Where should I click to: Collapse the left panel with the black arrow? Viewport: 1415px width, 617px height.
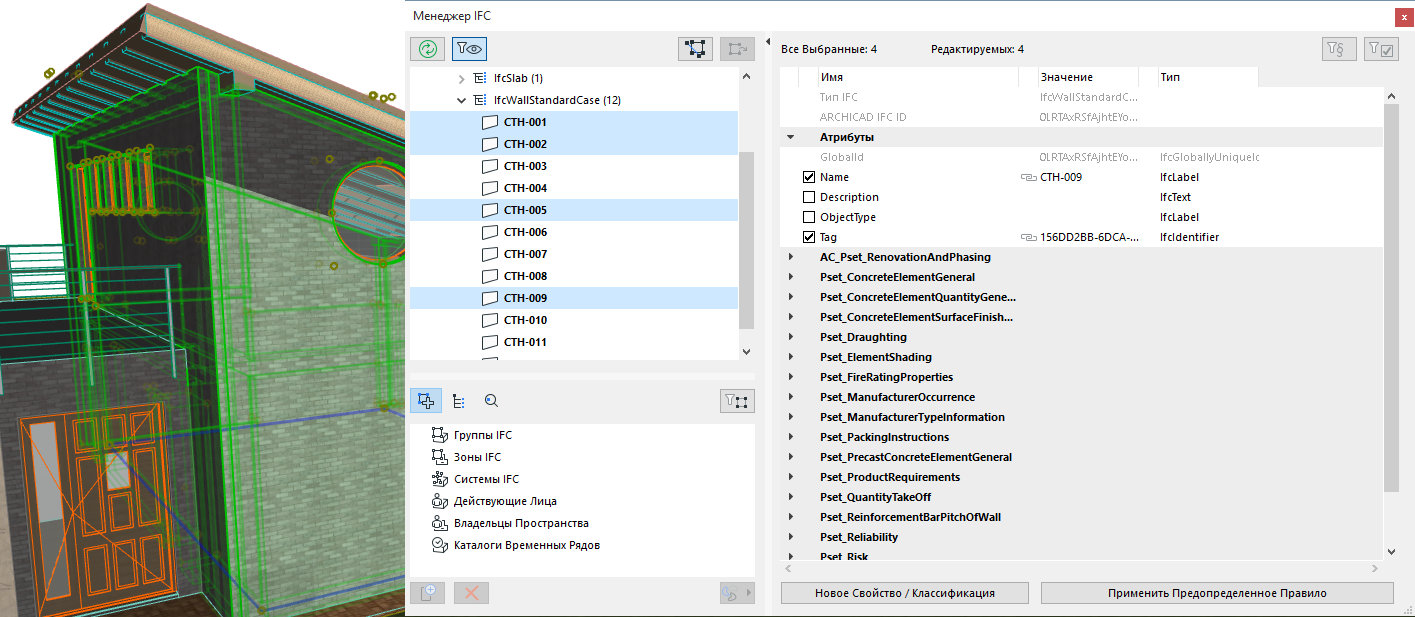pyautogui.click(x=768, y=43)
